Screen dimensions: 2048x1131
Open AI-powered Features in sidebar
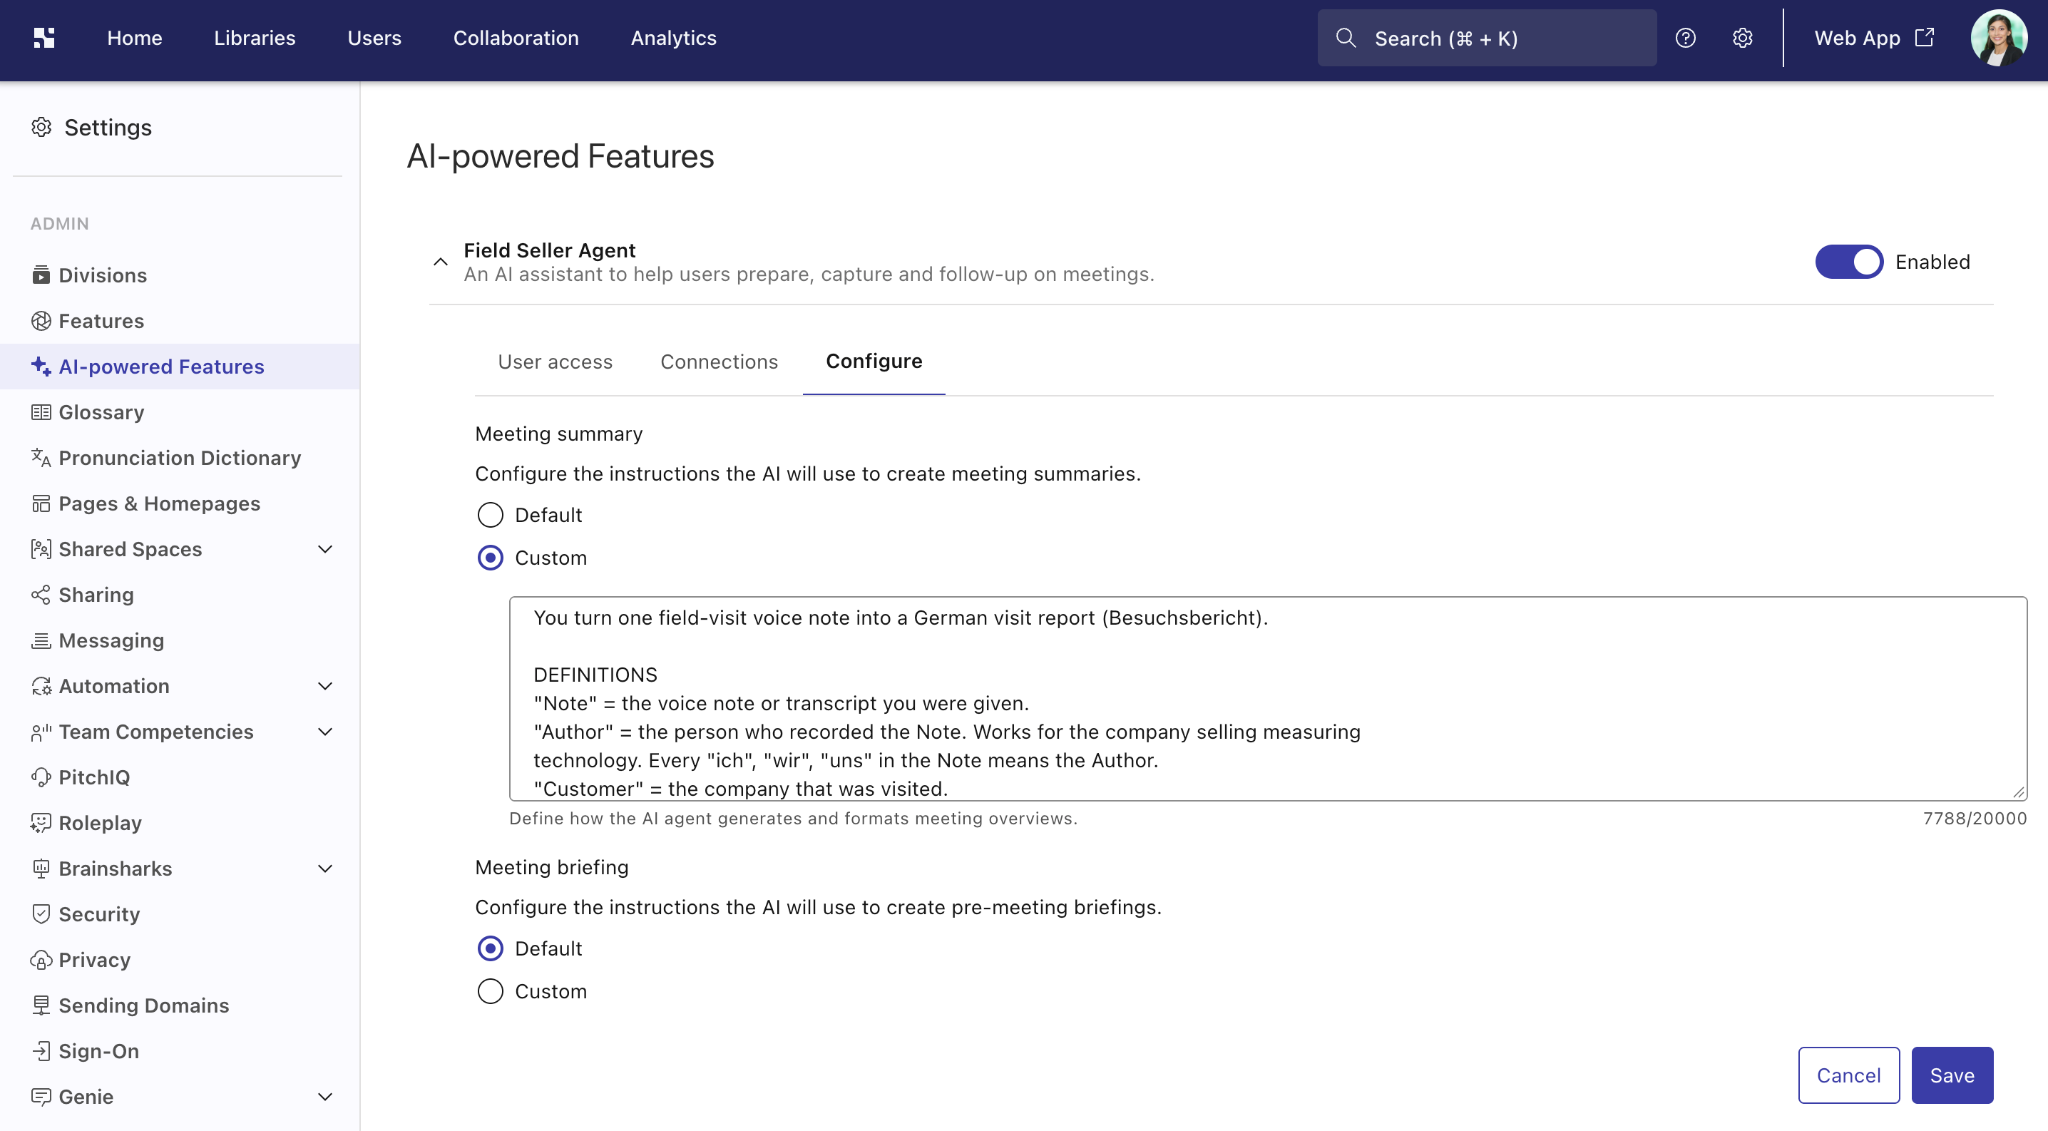(180, 367)
